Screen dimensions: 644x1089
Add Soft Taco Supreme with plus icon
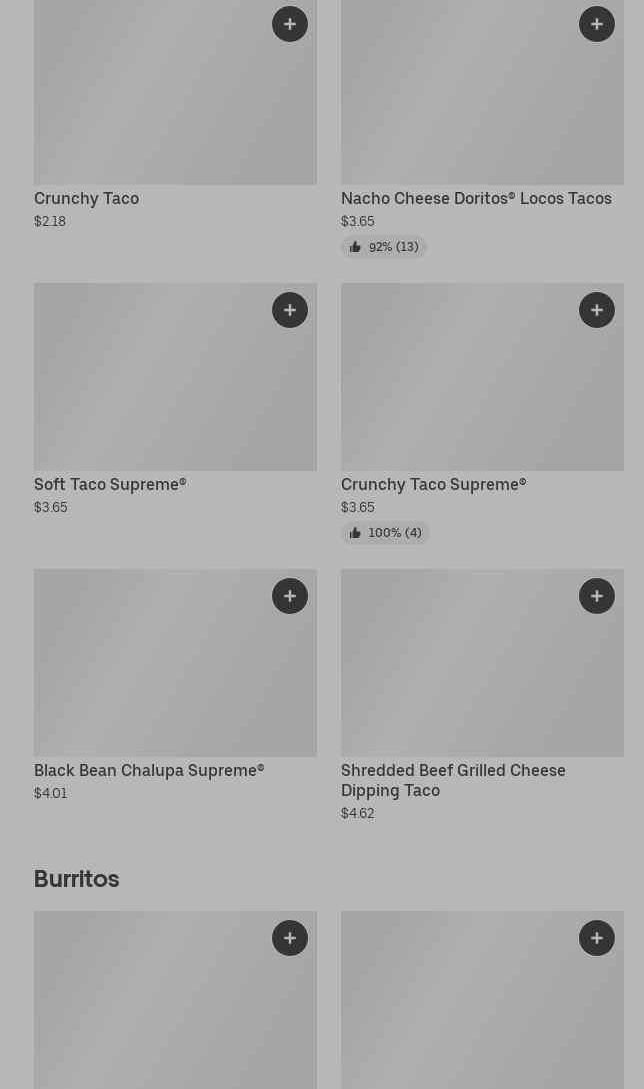tap(290, 310)
